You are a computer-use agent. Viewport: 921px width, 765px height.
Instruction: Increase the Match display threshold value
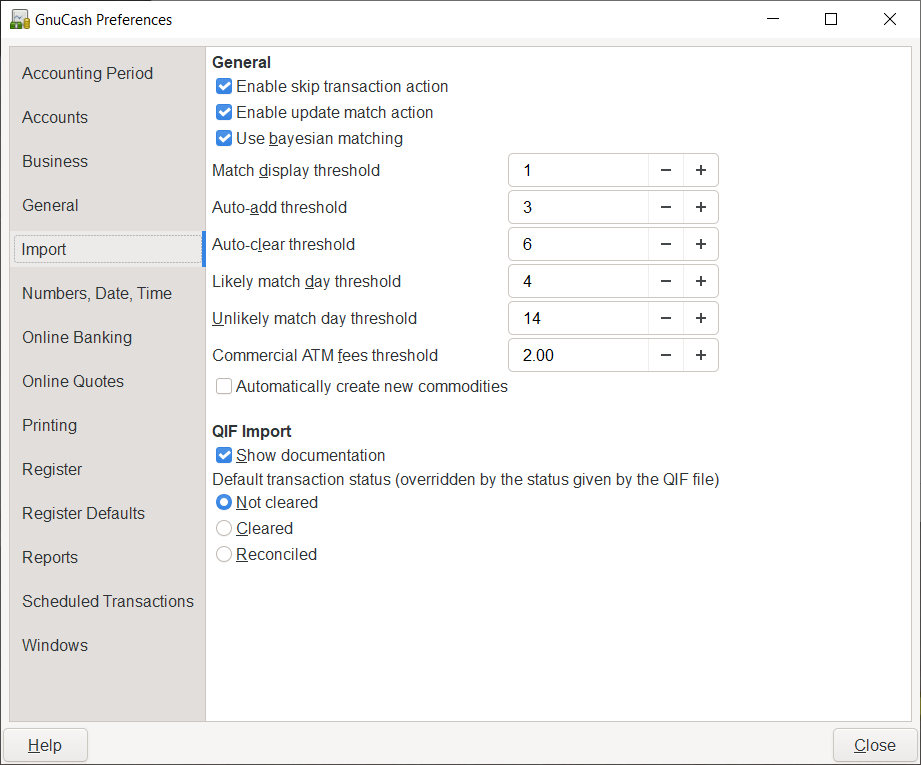tap(701, 171)
